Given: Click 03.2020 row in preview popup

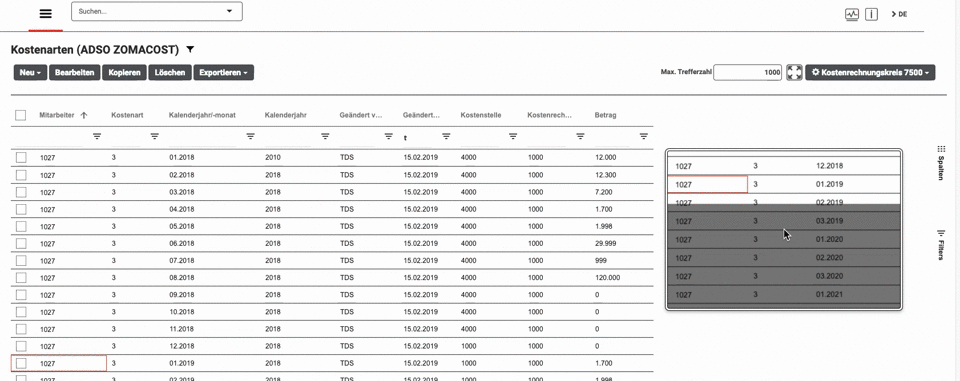Looking at the screenshot, I should pos(784,276).
